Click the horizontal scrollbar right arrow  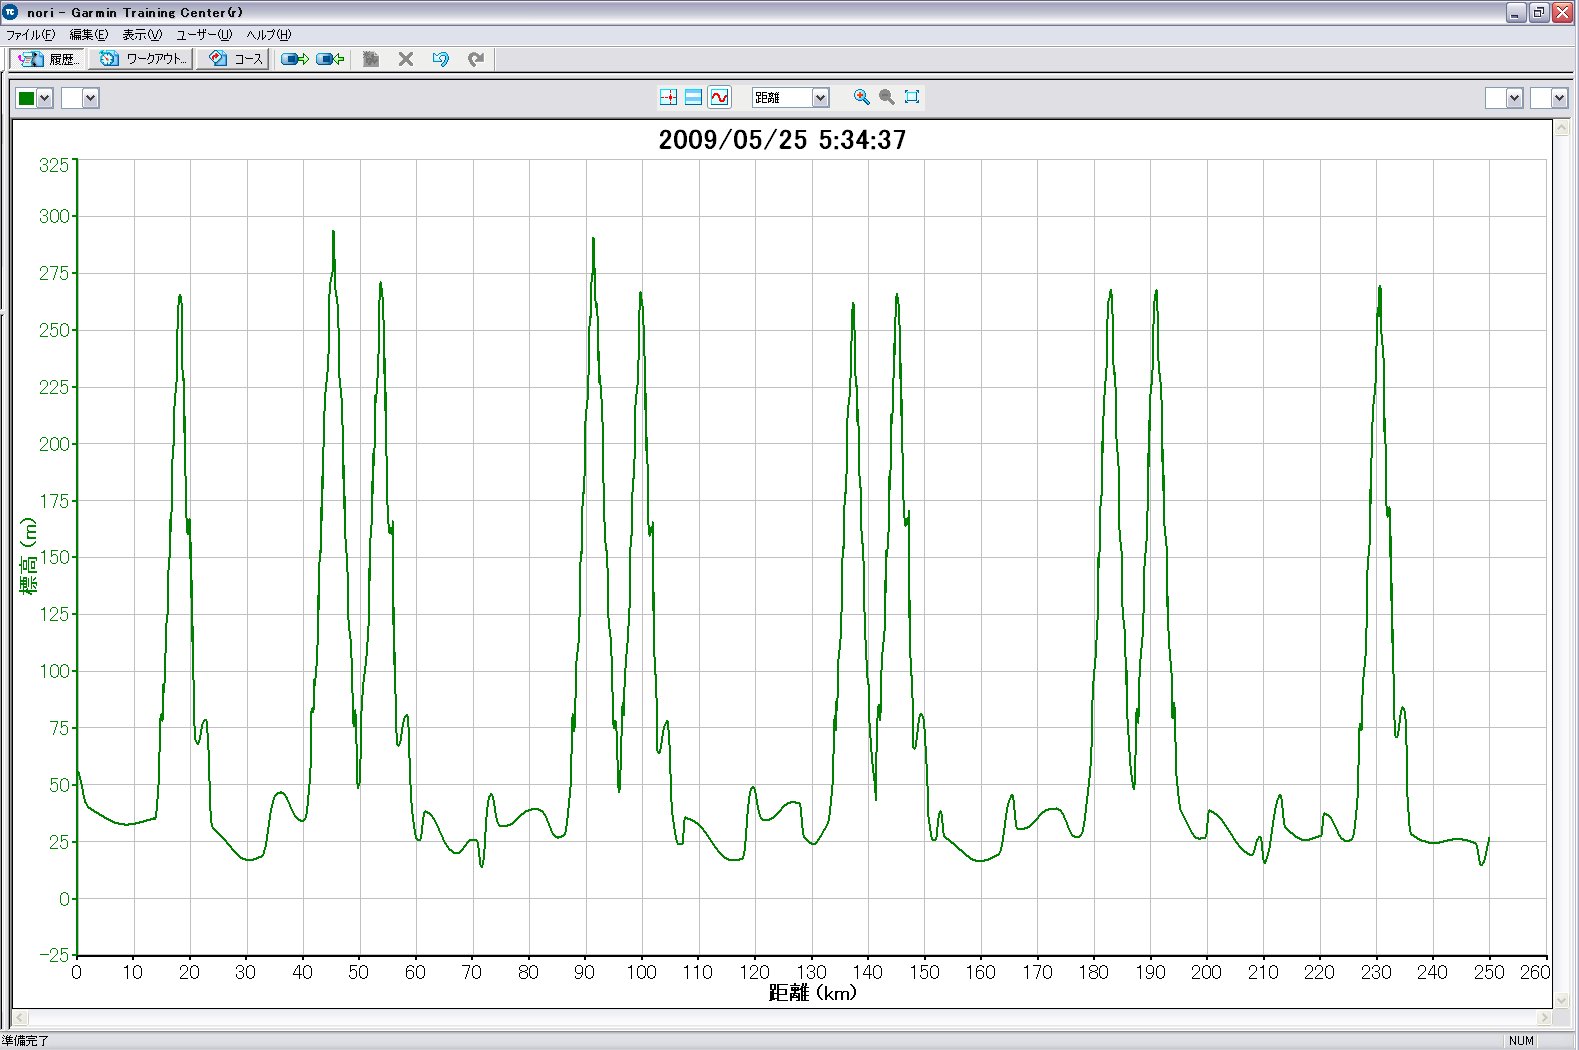coord(1544,1018)
